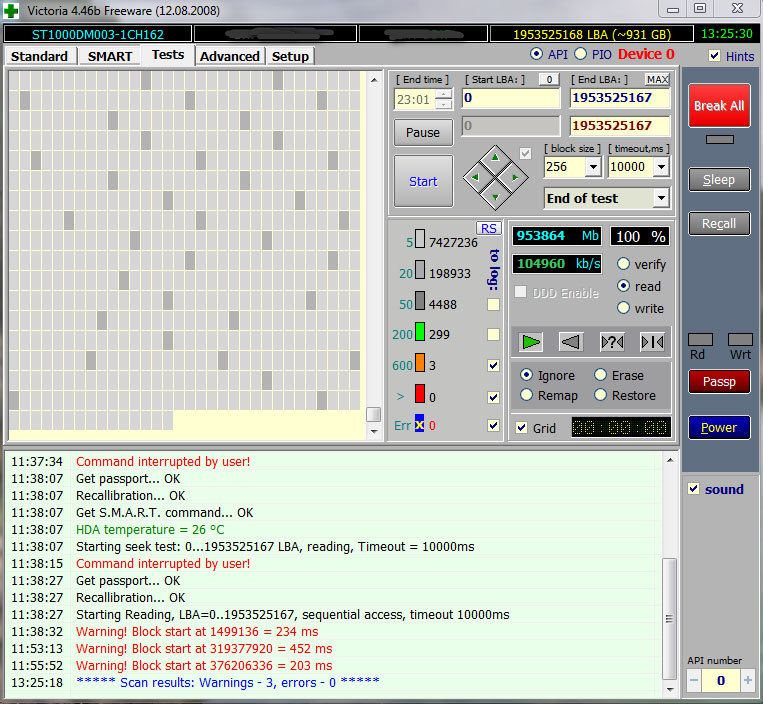Click the Passp button
Viewport: 763px width, 704px height.
point(719,381)
